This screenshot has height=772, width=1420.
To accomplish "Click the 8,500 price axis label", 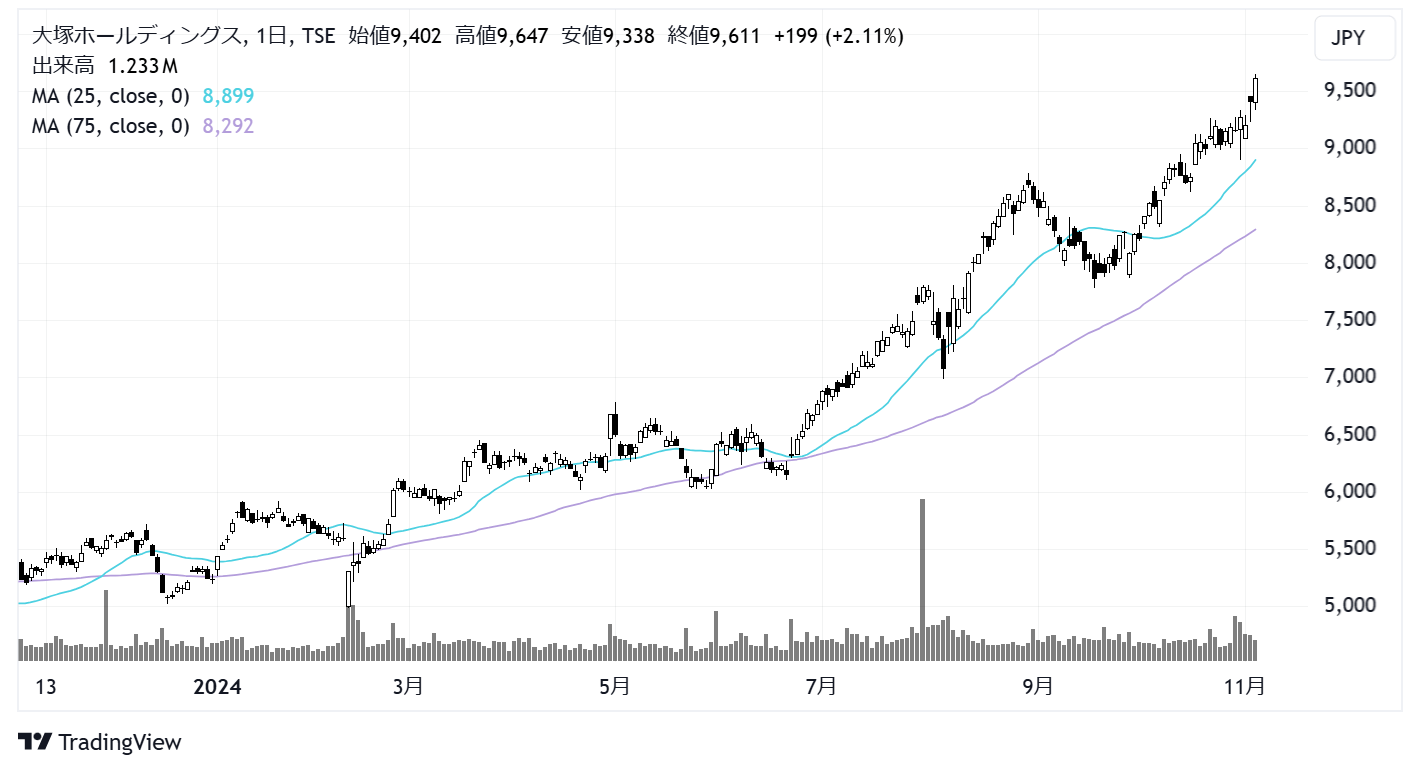I will pyautogui.click(x=1350, y=205).
